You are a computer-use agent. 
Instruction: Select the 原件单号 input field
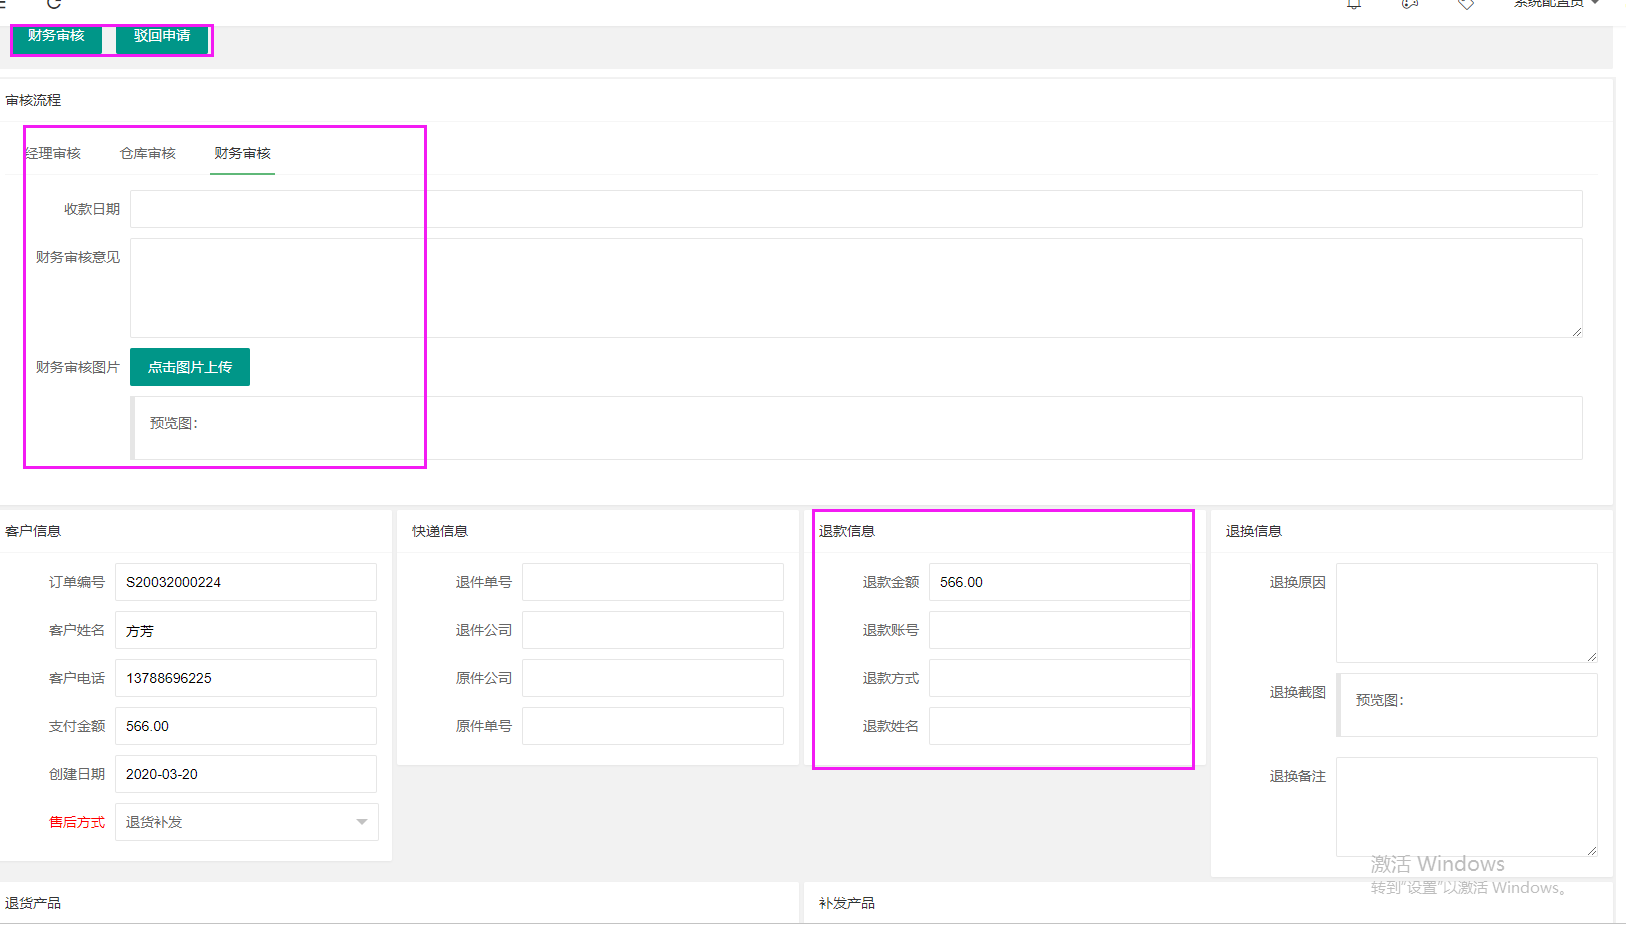(653, 726)
